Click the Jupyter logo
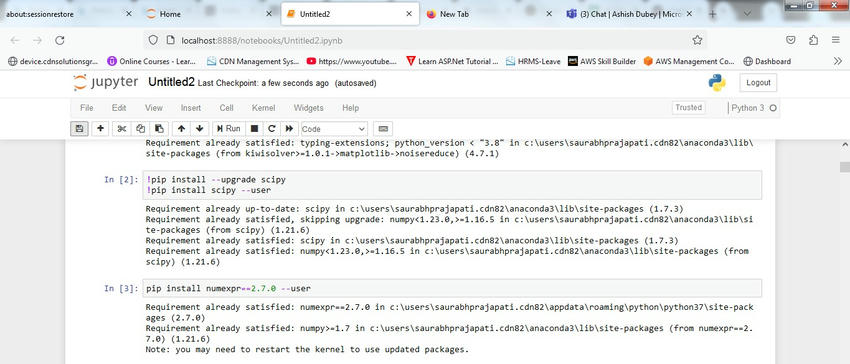The image size is (850, 364). [106, 82]
